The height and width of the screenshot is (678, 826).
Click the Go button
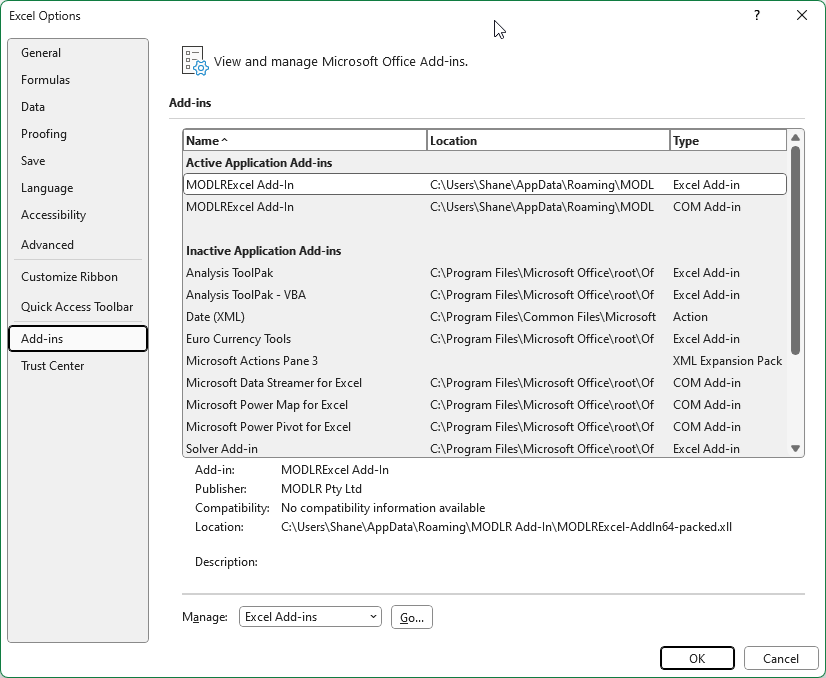(411, 617)
